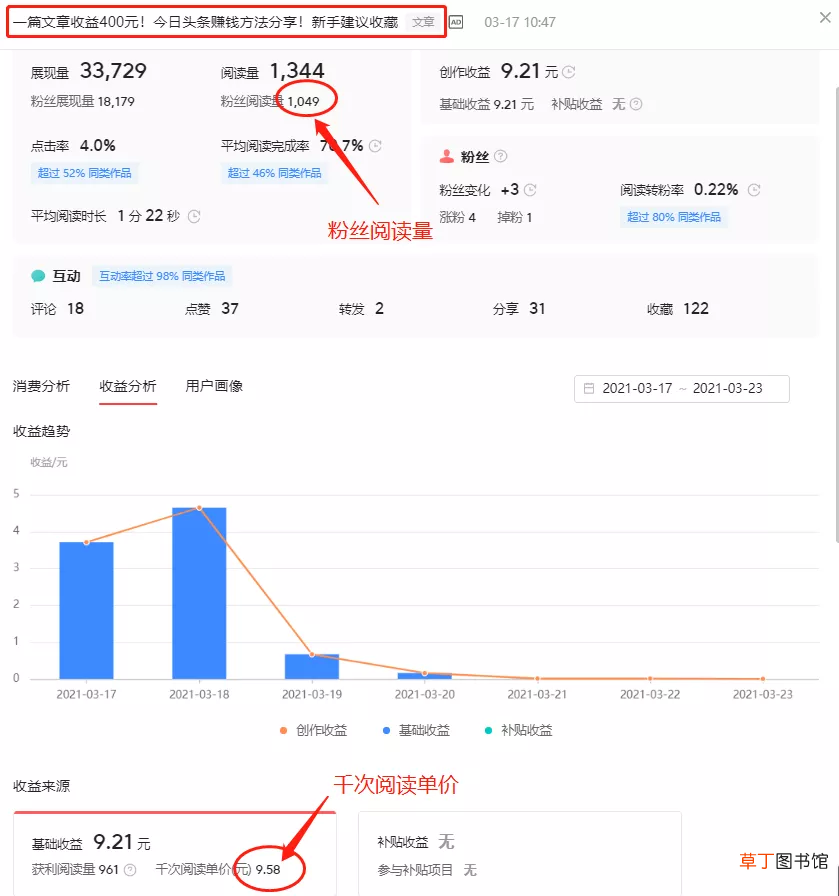Click the blue bar for 2021-03-19
Image resolution: width=839 pixels, height=896 pixels.
pos(311,666)
